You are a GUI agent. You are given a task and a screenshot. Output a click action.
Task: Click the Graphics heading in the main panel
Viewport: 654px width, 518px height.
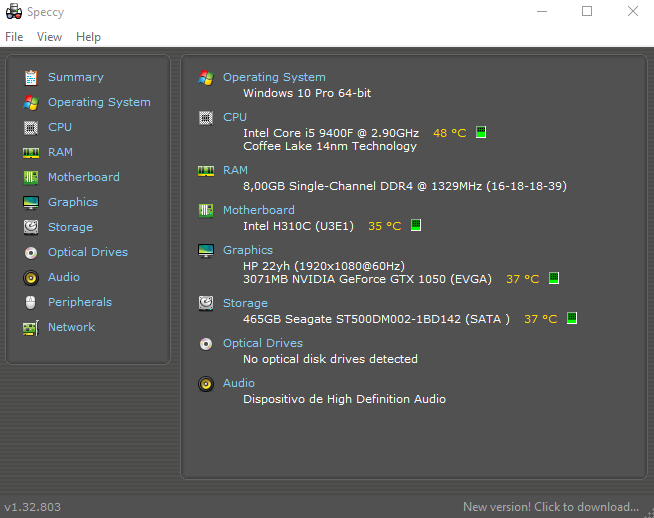tap(248, 250)
